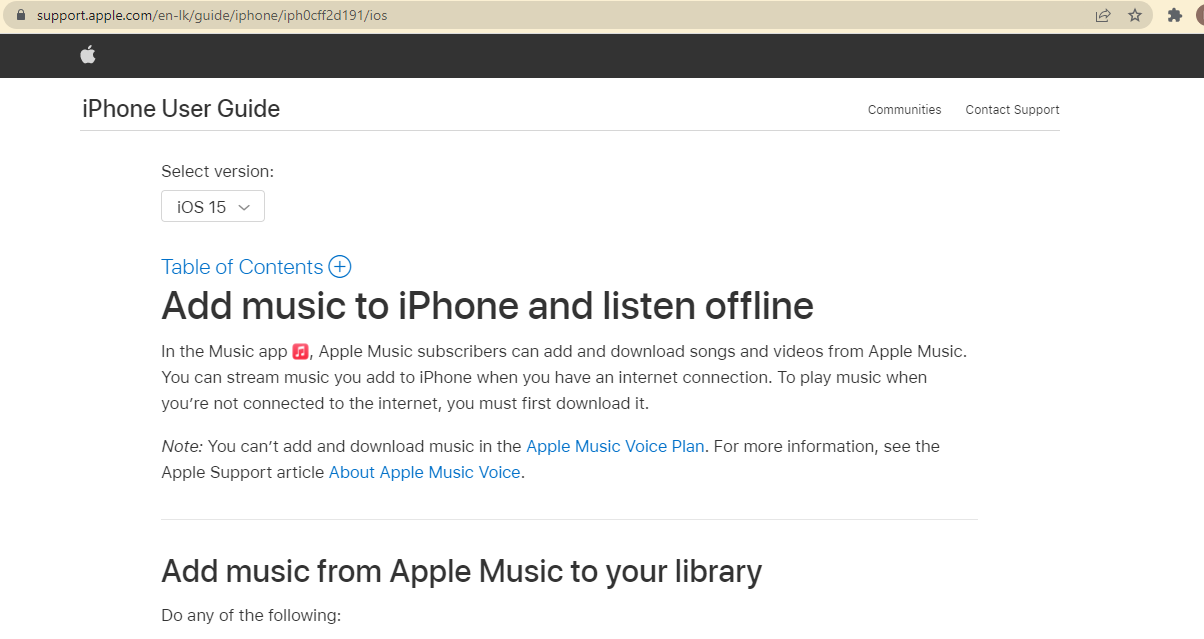The width and height of the screenshot is (1204, 639).
Task: Click the 'Select version:' label
Action: pyautogui.click(x=217, y=171)
